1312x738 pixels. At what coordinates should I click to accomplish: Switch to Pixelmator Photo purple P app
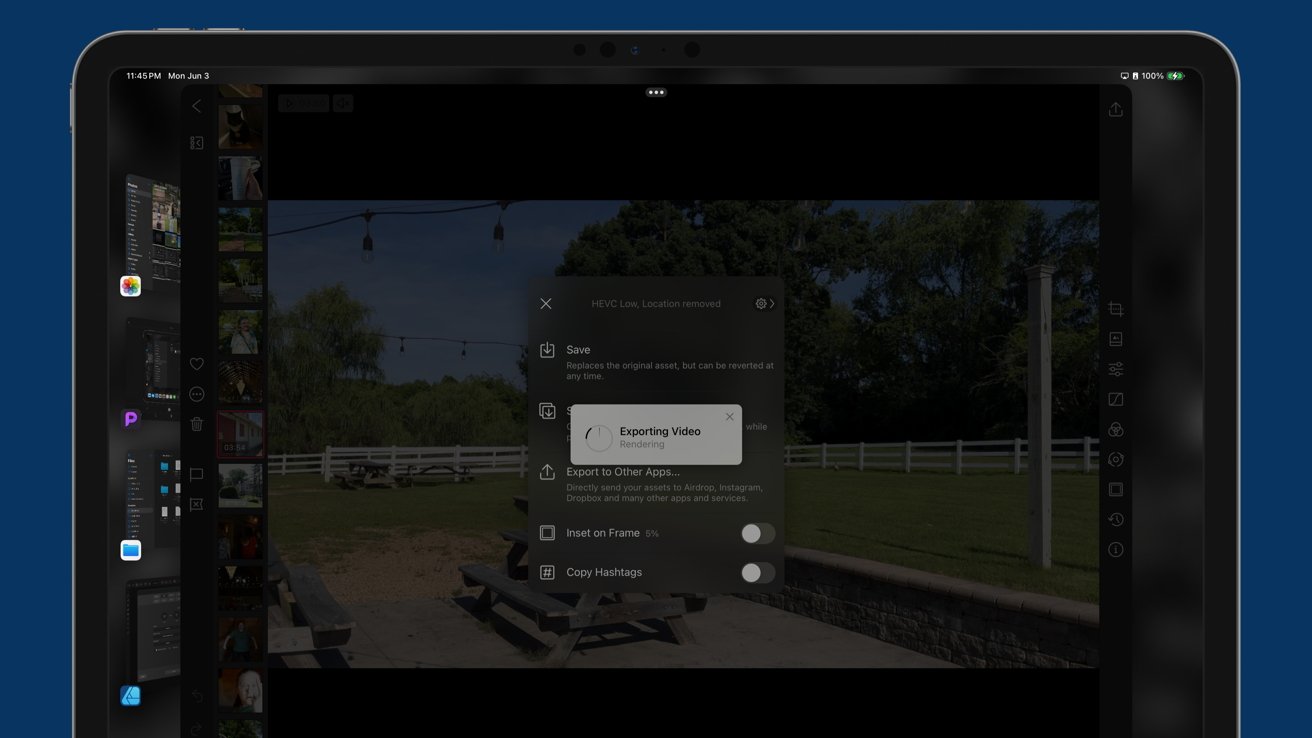coord(131,419)
